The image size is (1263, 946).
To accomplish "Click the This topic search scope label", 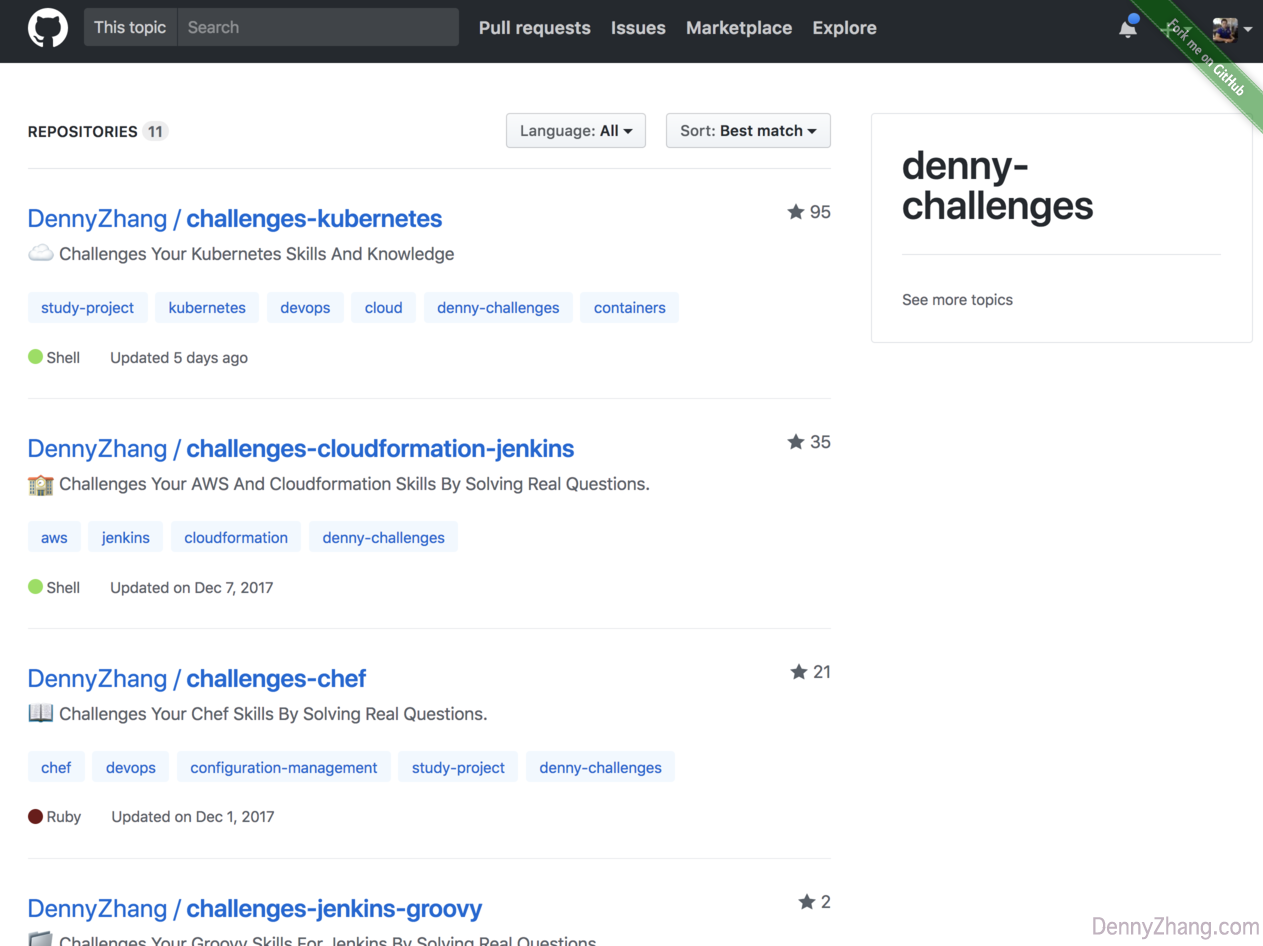I will (130, 28).
